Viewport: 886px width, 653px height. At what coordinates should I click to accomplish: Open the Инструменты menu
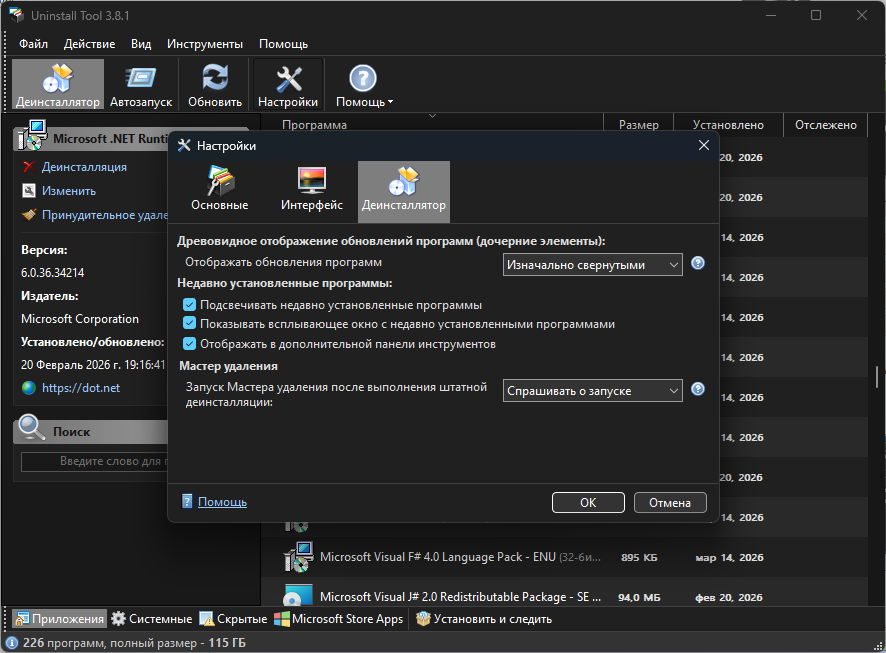[204, 44]
